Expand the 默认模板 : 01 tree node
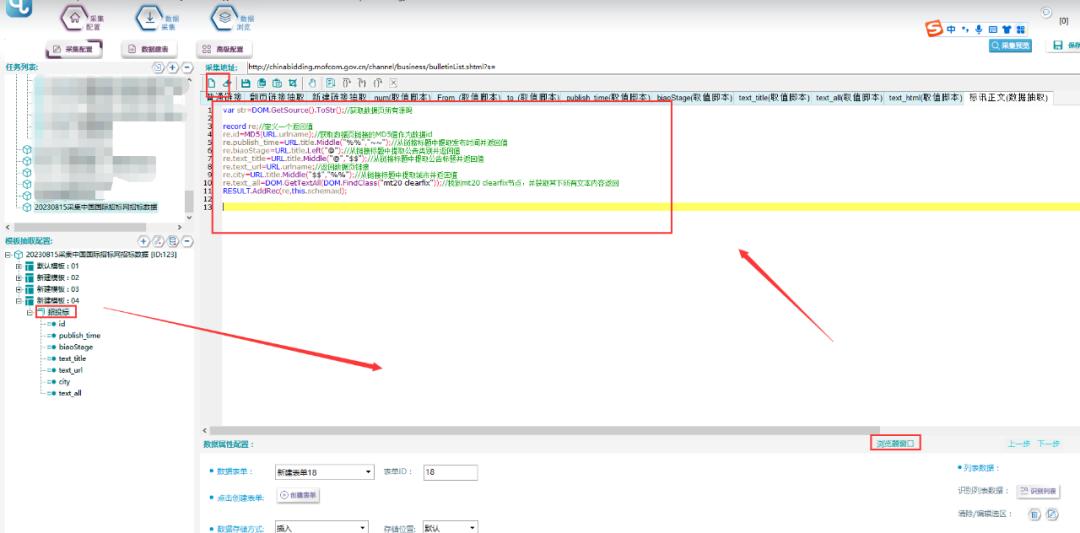Image resolution: width=1080 pixels, height=533 pixels. point(18,267)
